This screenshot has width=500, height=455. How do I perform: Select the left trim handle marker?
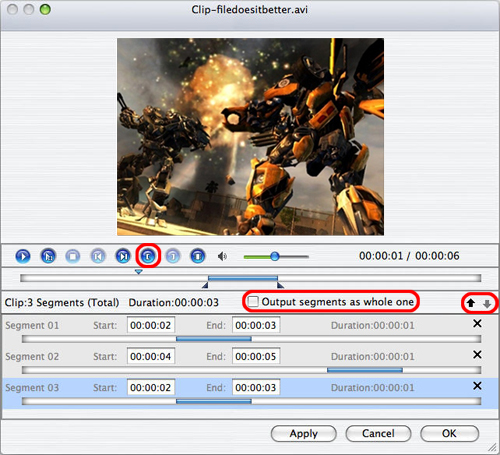pyautogui.click(x=205, y=285)
